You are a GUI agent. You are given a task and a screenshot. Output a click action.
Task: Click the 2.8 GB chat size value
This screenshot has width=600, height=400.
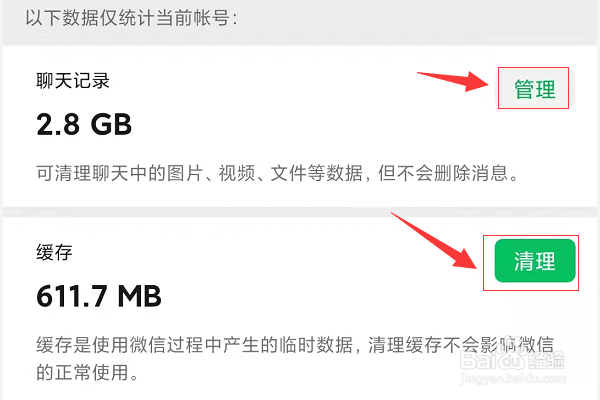click(84, 125)
